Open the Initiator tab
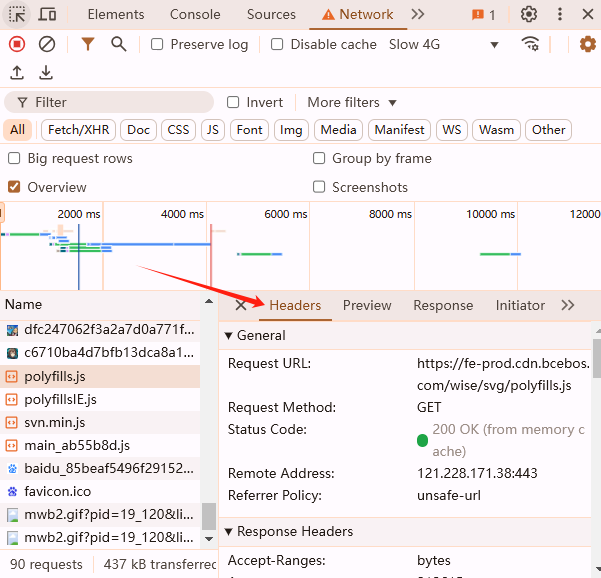Screen dimensions: 601x578 pyautogui.click(x=520, y=305)
